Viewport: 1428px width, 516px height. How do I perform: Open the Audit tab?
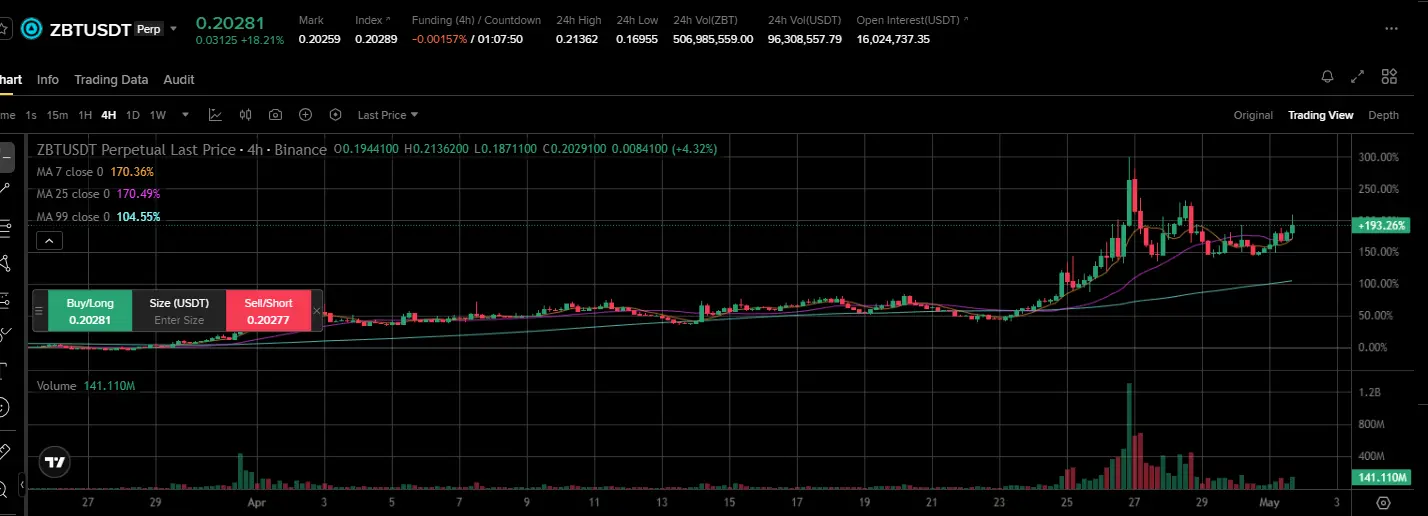[179, 79]
